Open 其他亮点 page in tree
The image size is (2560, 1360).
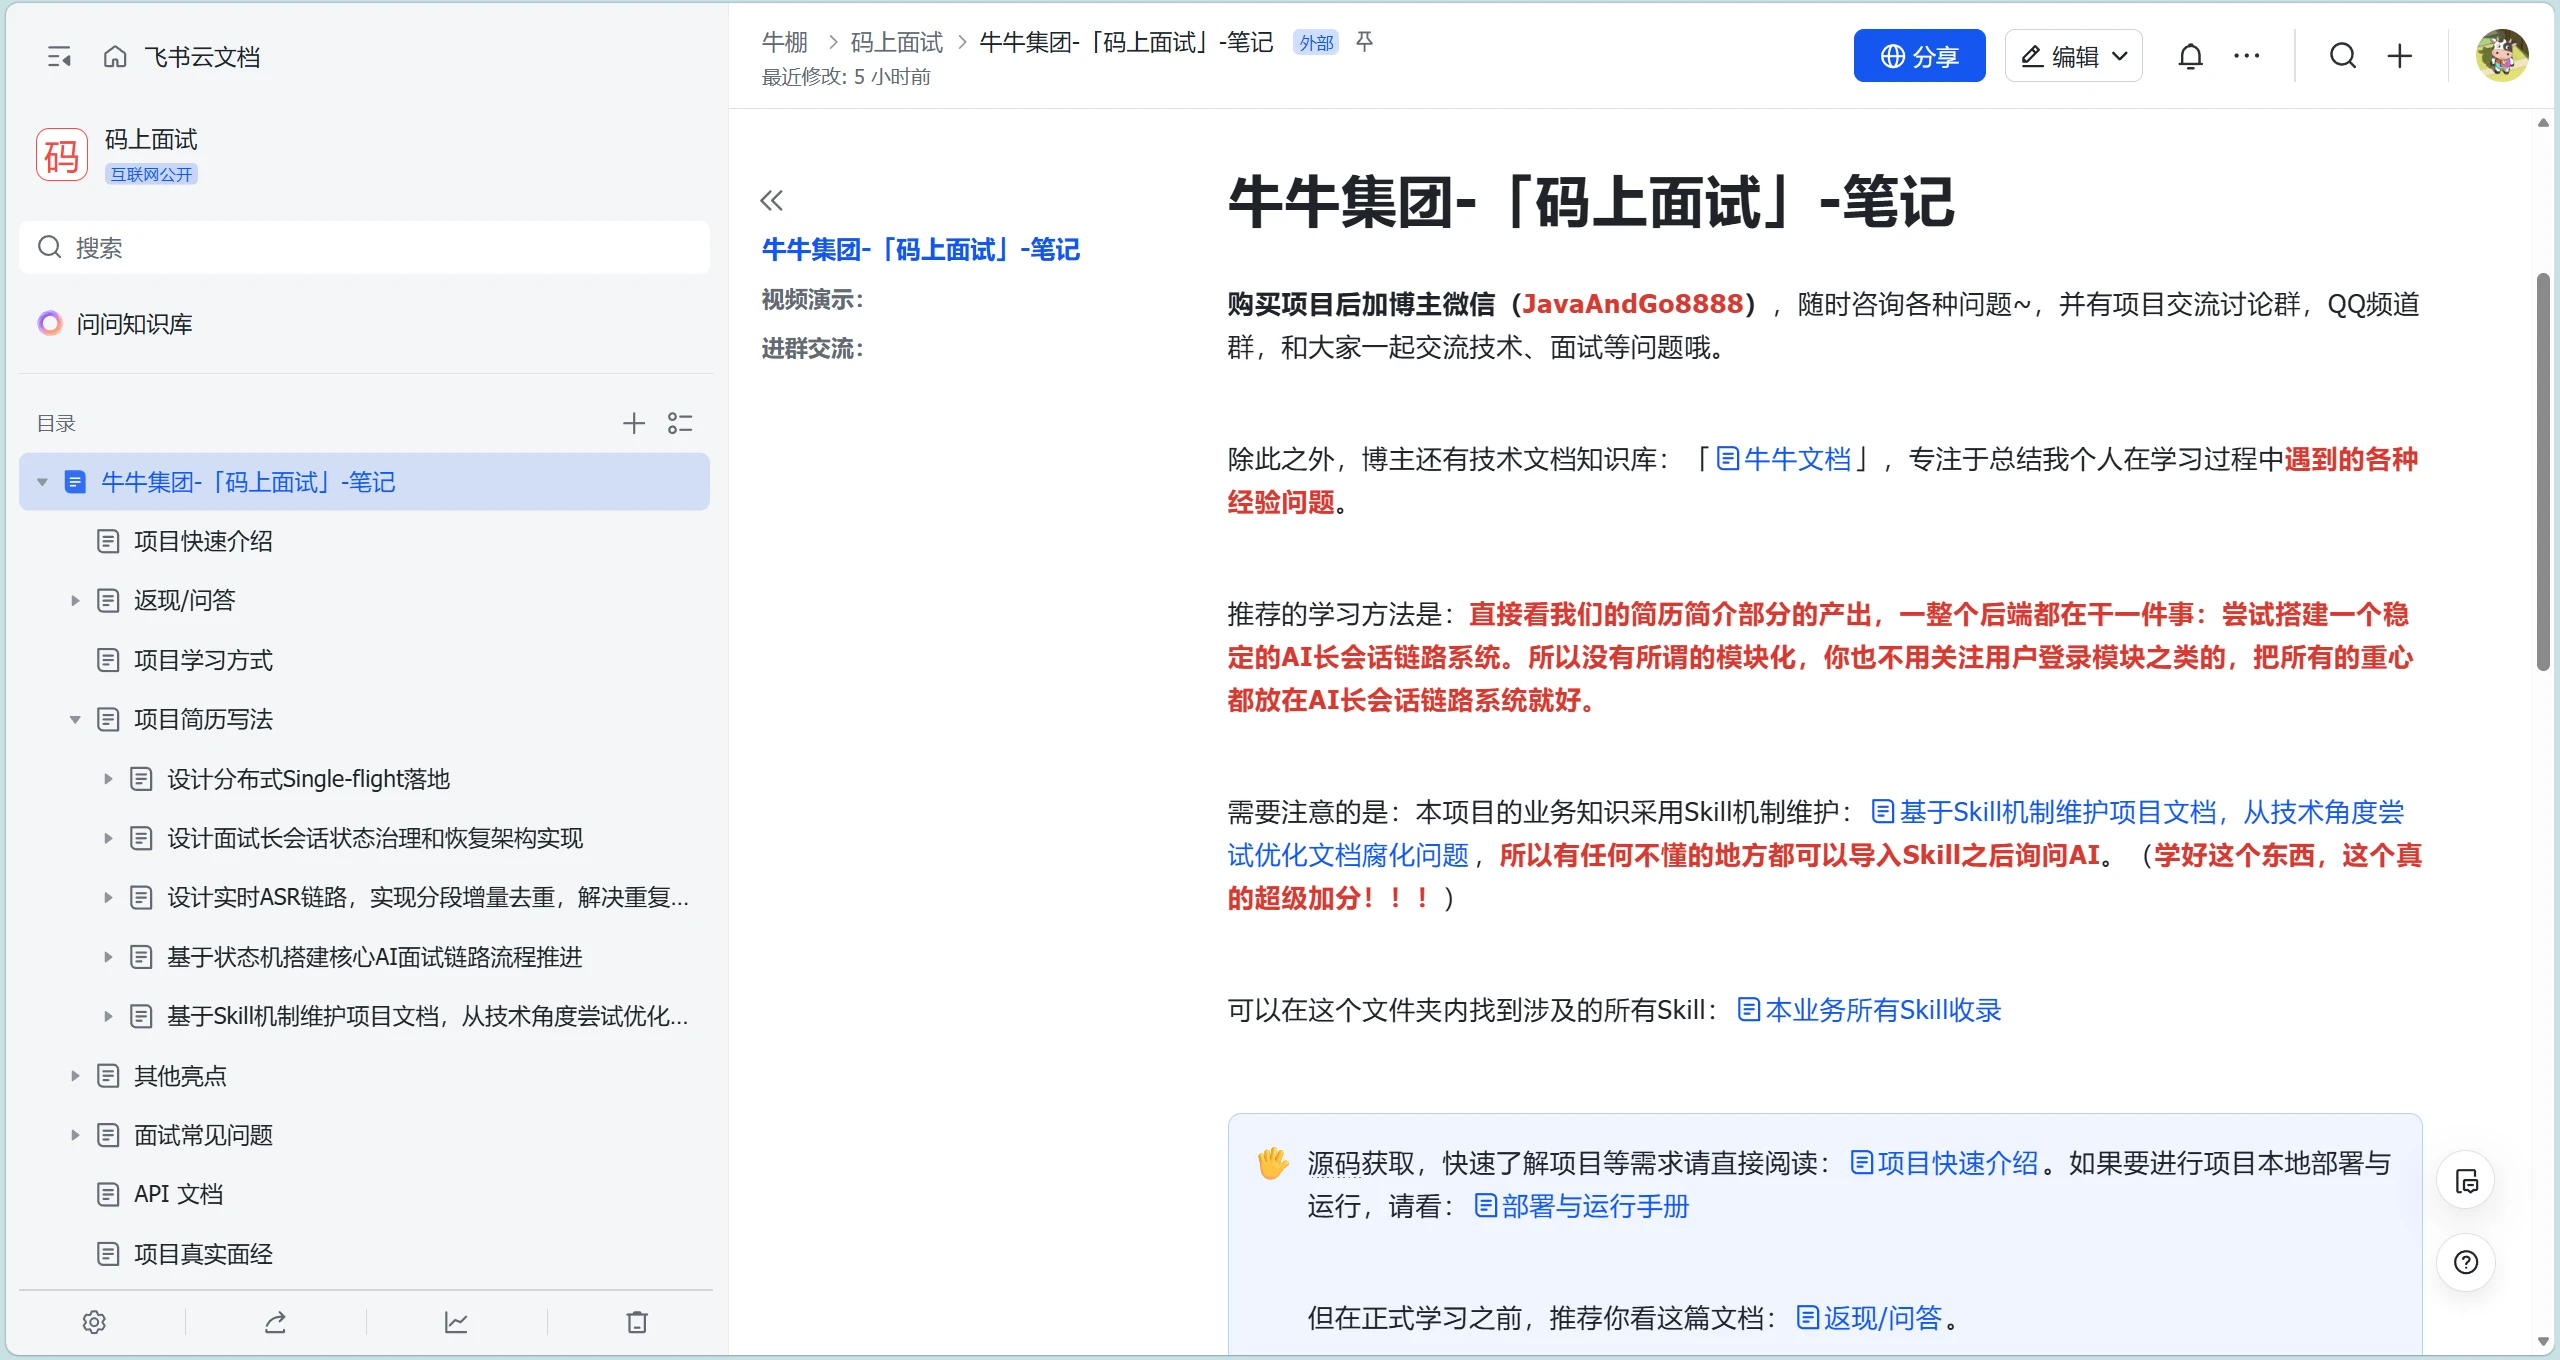[x=180, y=1076]
